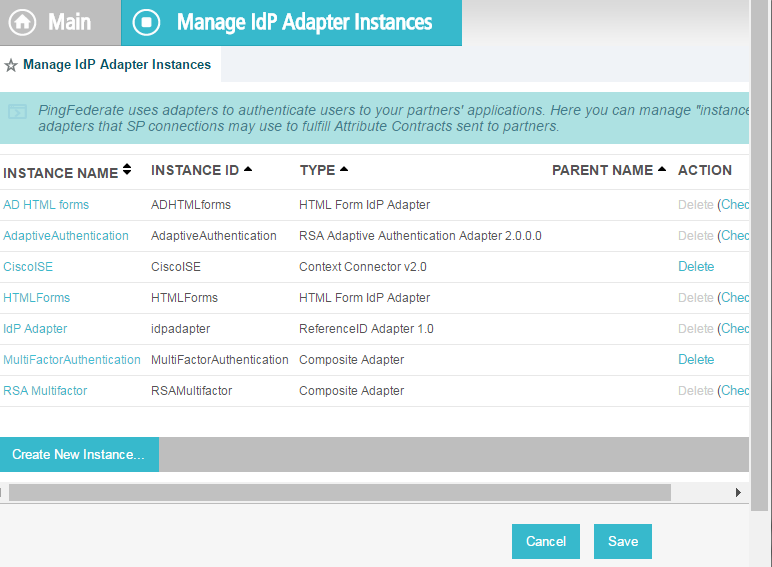Sort by Instance Name using its arrow icon

pyautogui.click(x=127, y=169)
